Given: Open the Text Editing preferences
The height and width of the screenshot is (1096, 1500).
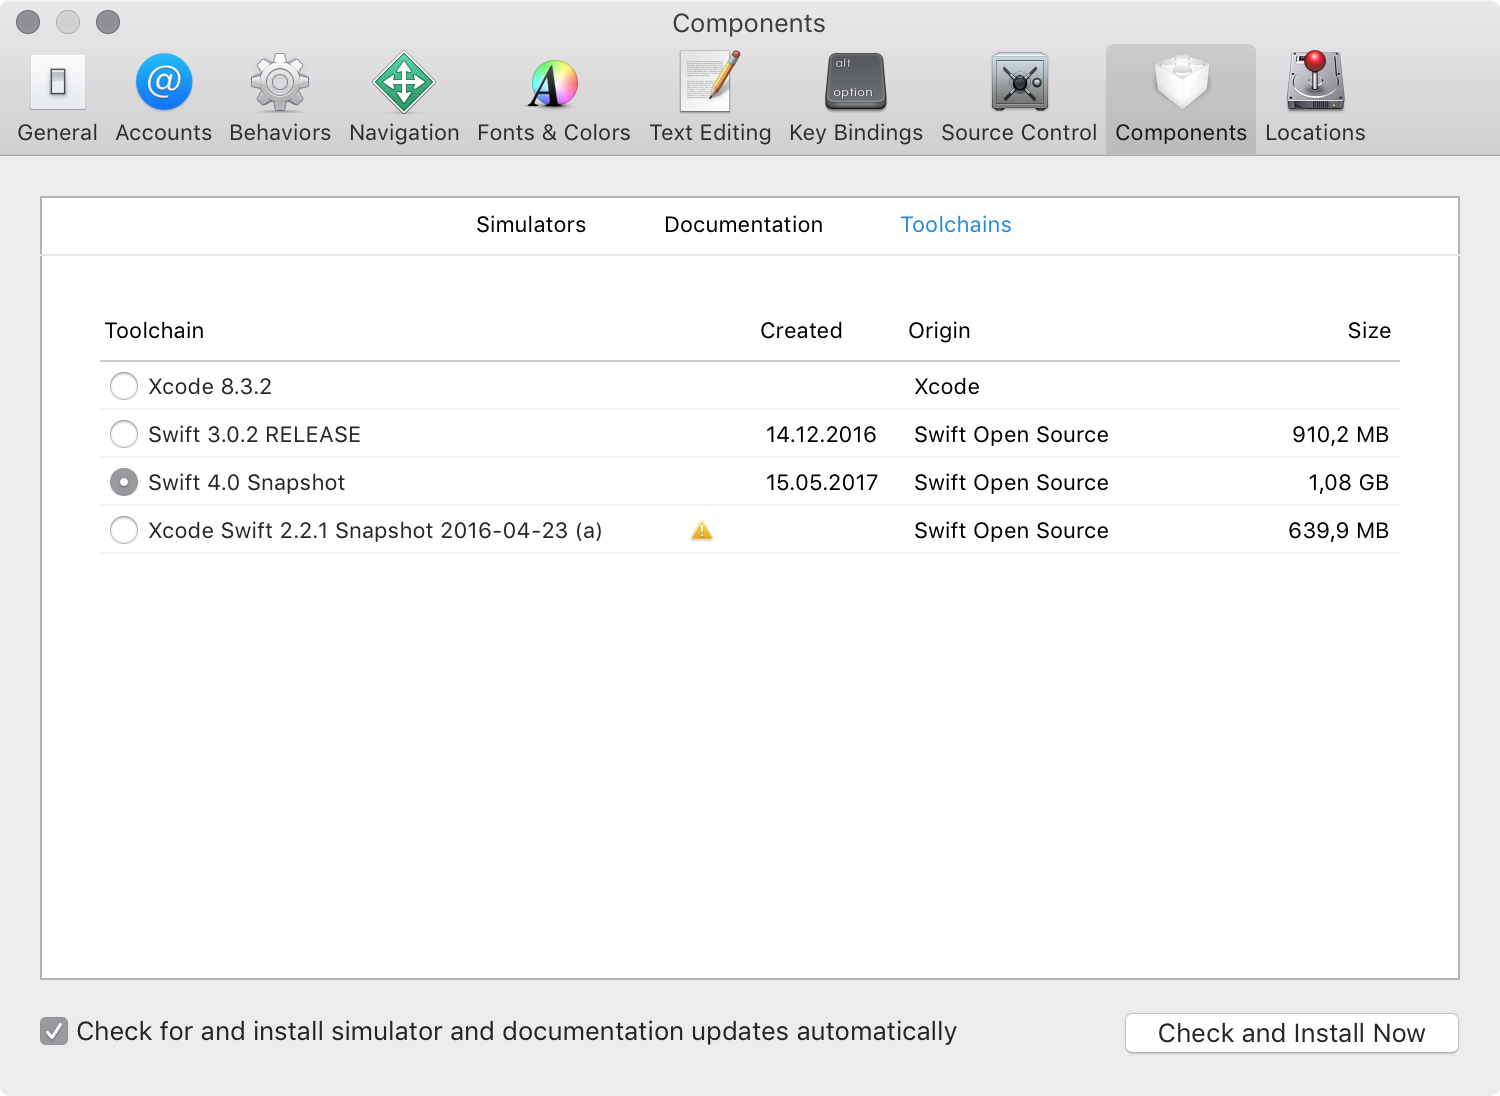Looking at the screenshot, I should (710, 98).
